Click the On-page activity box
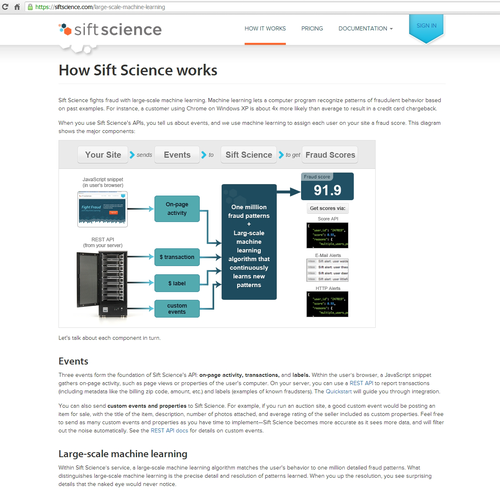 177,209
